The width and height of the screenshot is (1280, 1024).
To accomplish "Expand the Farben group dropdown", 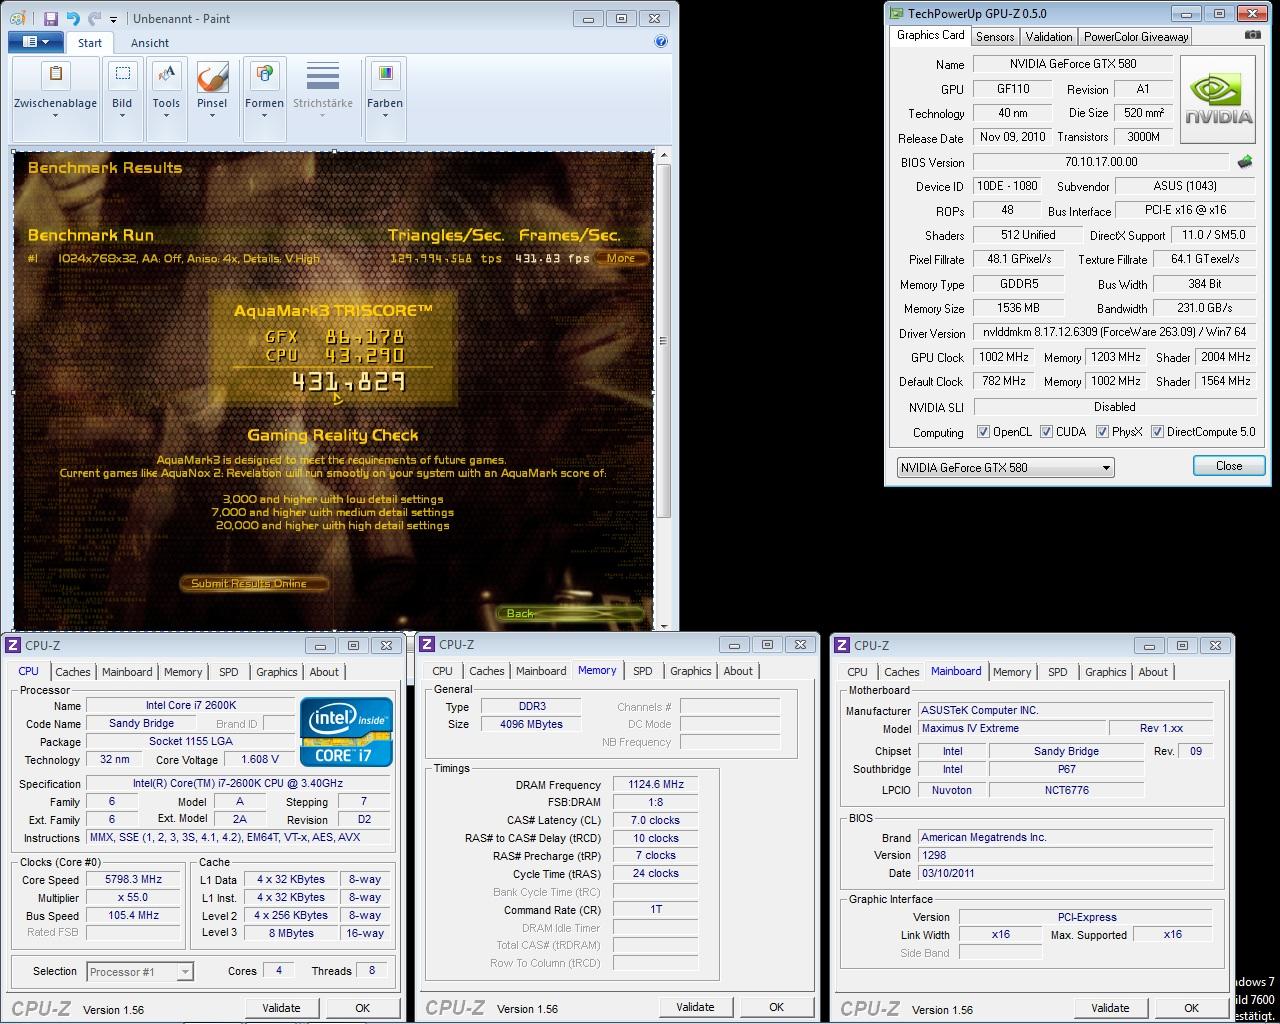I will [x=384, y=115].
